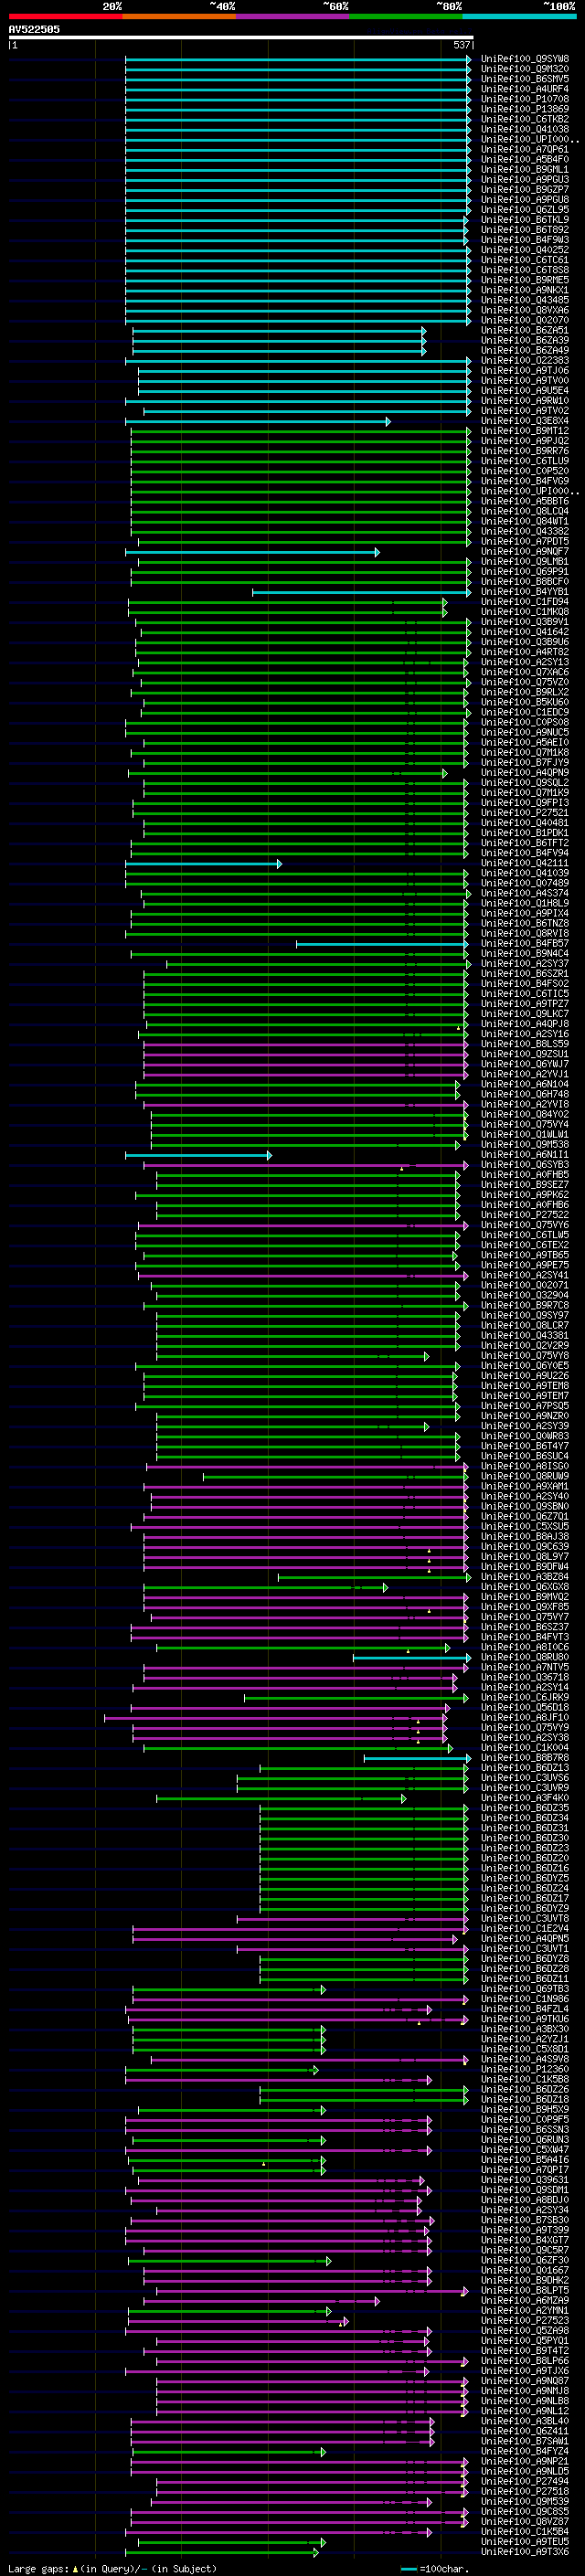The width and height of the screenshot is (585, 2576).
Task: Select label UniRef100_A8ISG0
Action: [525, 1468]
